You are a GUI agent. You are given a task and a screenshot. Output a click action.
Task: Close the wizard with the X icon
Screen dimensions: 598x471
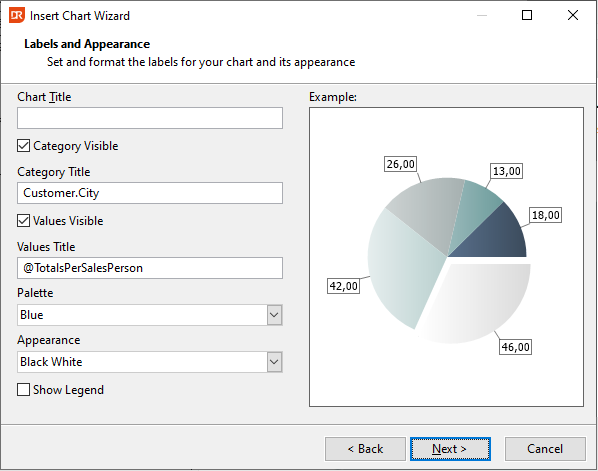pyautogui.click(x=573, y=15)
